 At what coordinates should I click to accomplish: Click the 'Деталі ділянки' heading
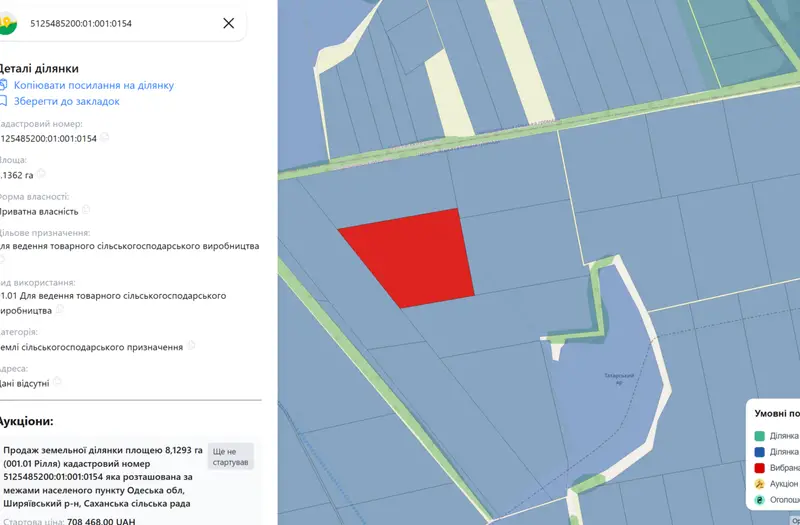[39, 68]
